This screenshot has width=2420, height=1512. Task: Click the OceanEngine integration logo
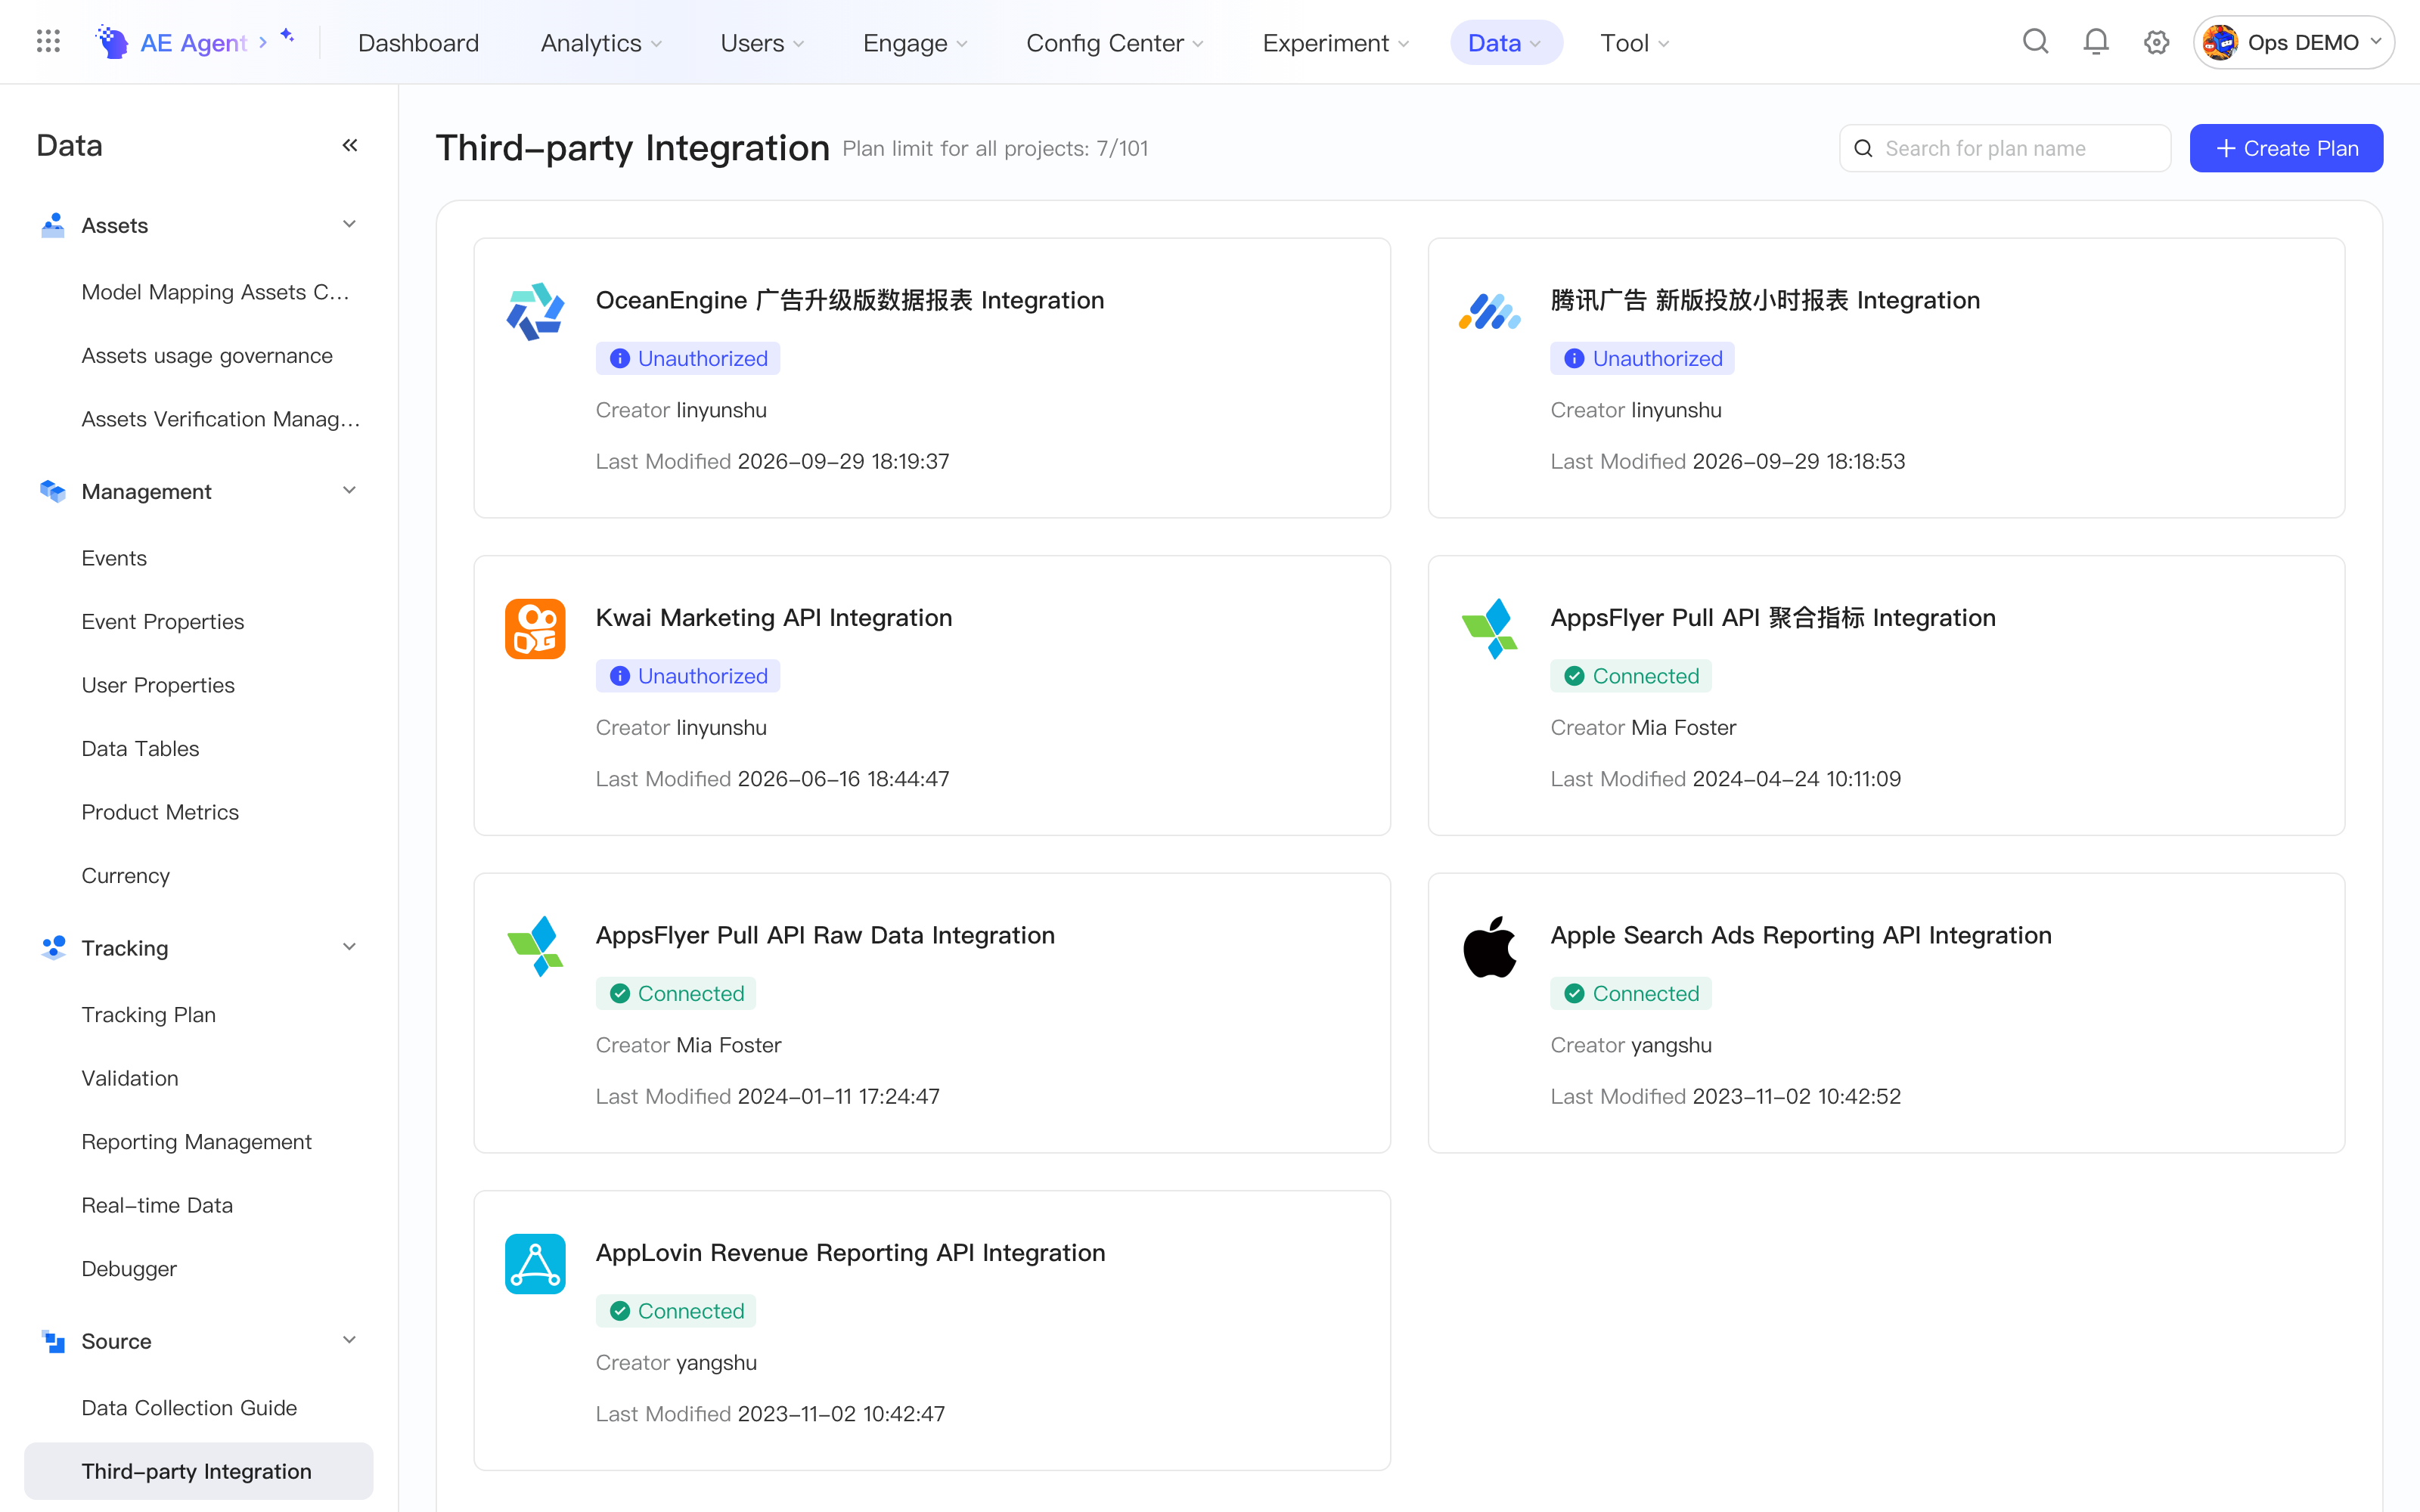535,311
